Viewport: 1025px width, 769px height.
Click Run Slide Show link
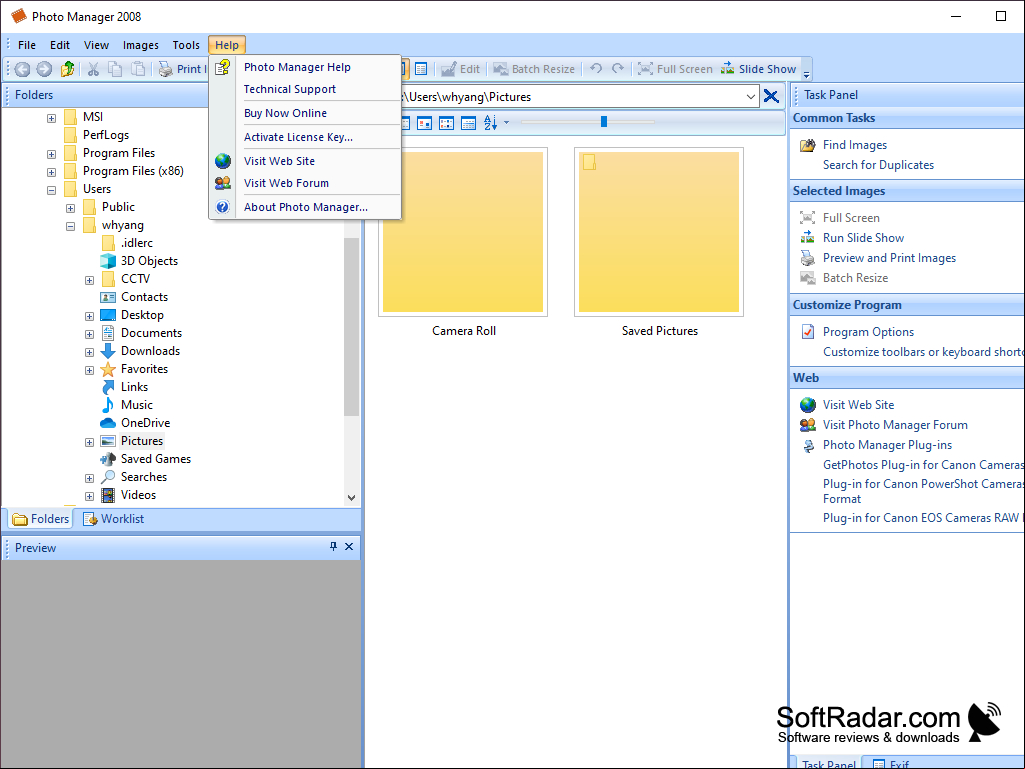click(863, 238)
